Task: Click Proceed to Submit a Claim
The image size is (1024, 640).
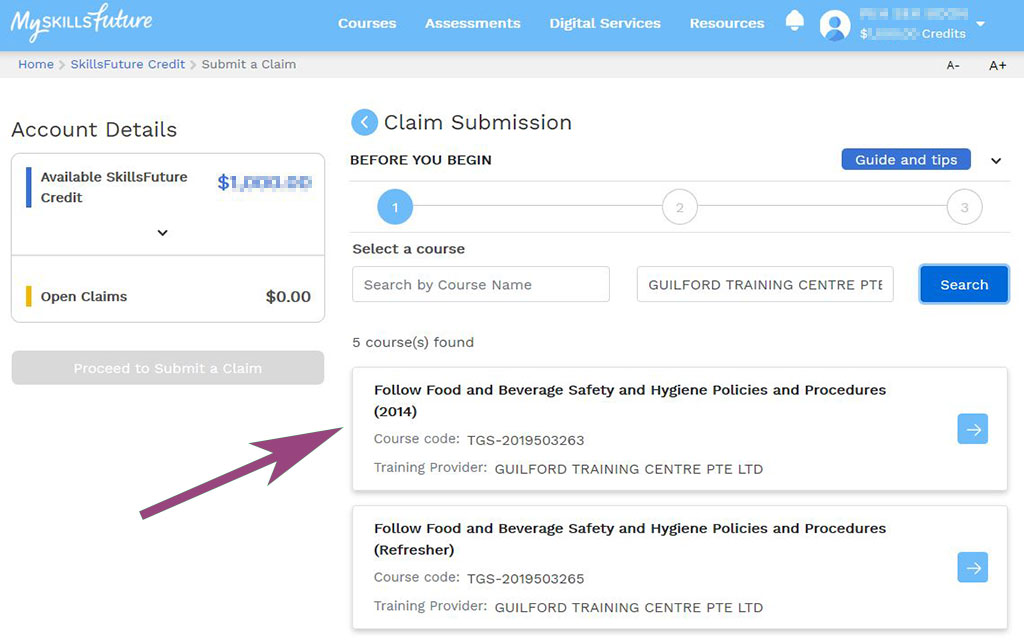Action: (x=168, y=368)
